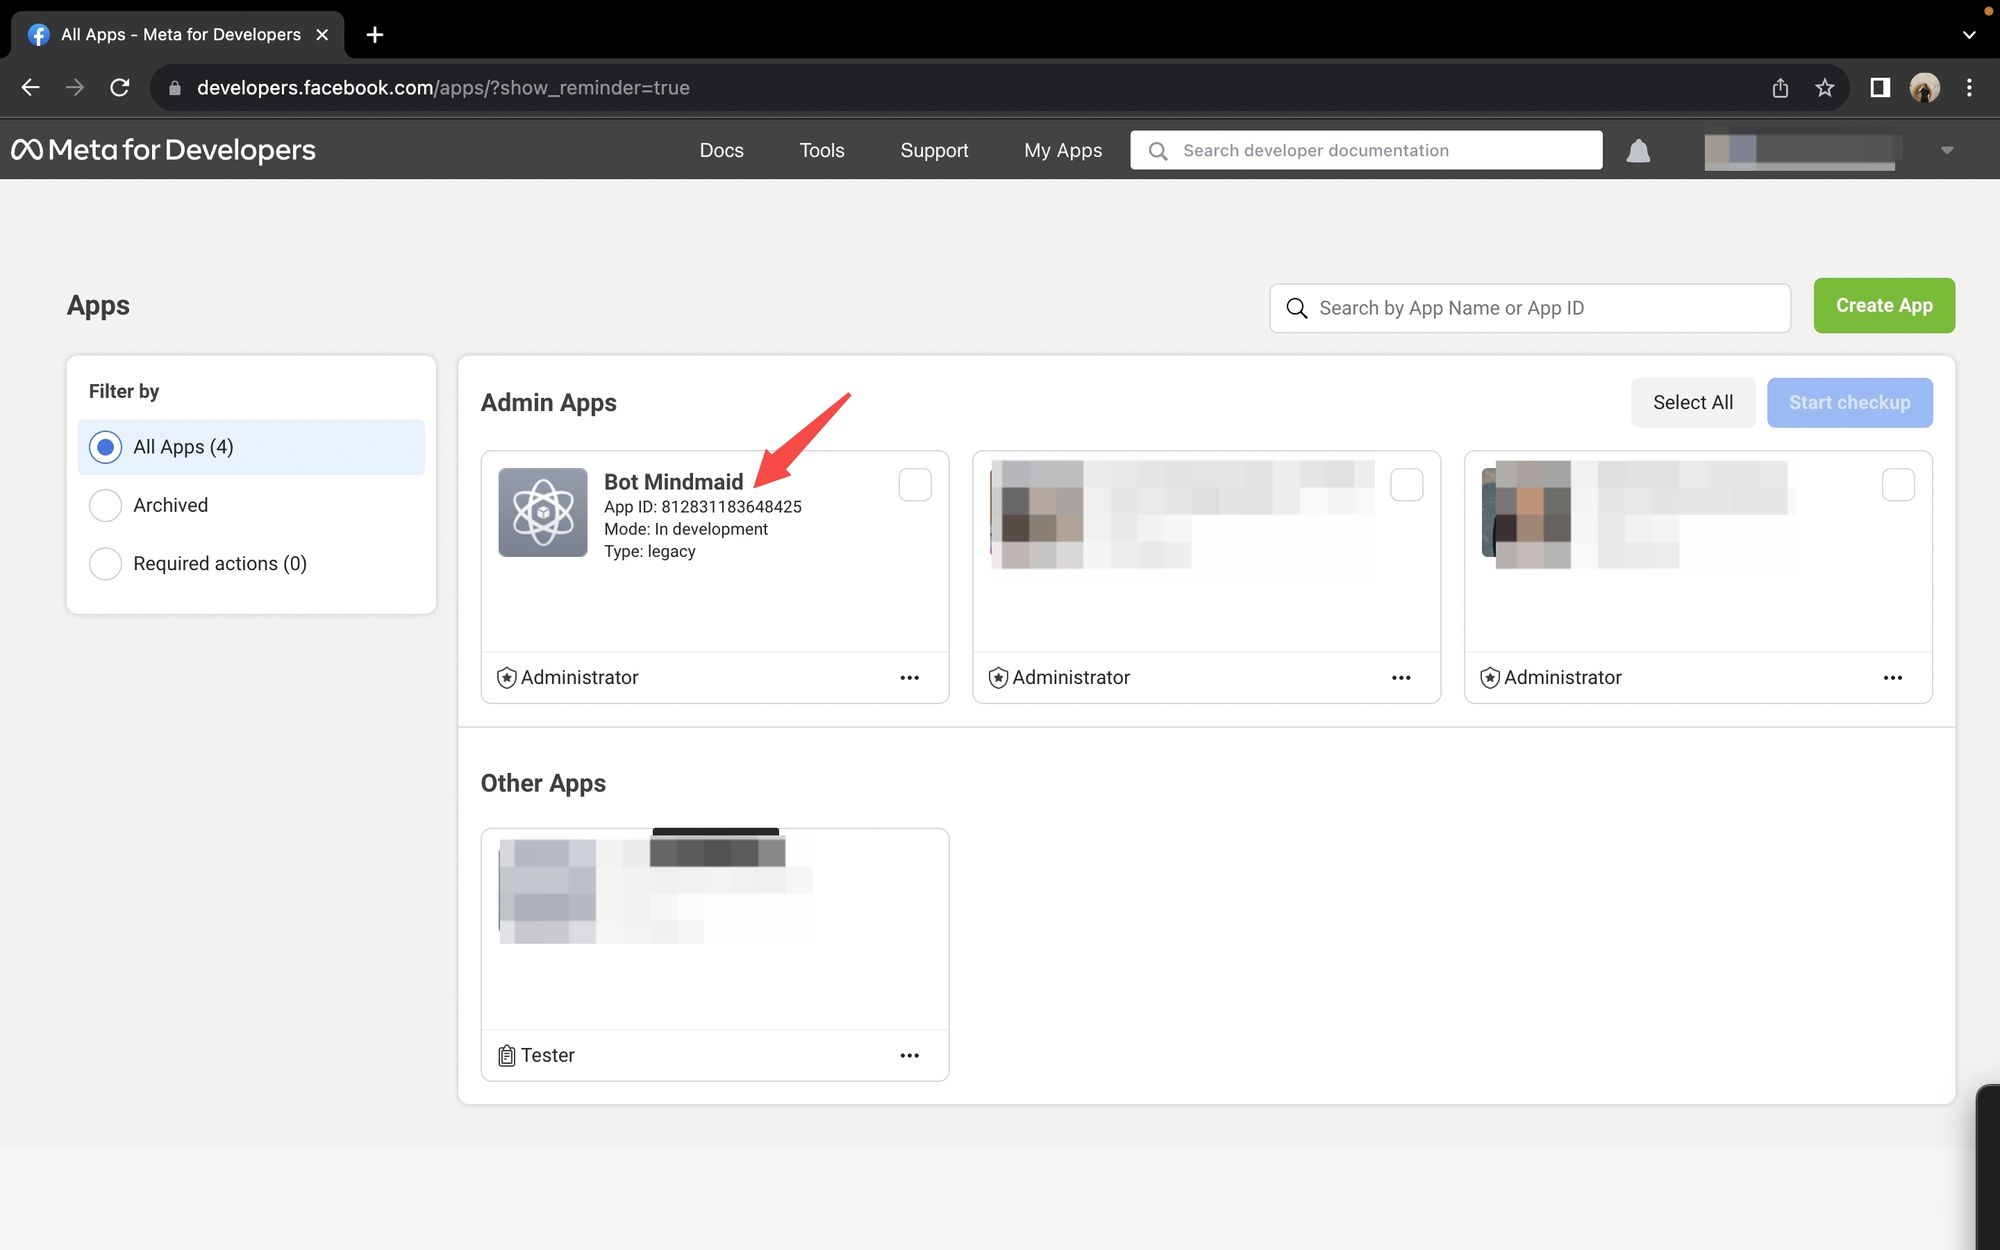Click the second admin app thumbnail
Viewport: 2000px width, 1250px height.
(x=1038, y=514)
